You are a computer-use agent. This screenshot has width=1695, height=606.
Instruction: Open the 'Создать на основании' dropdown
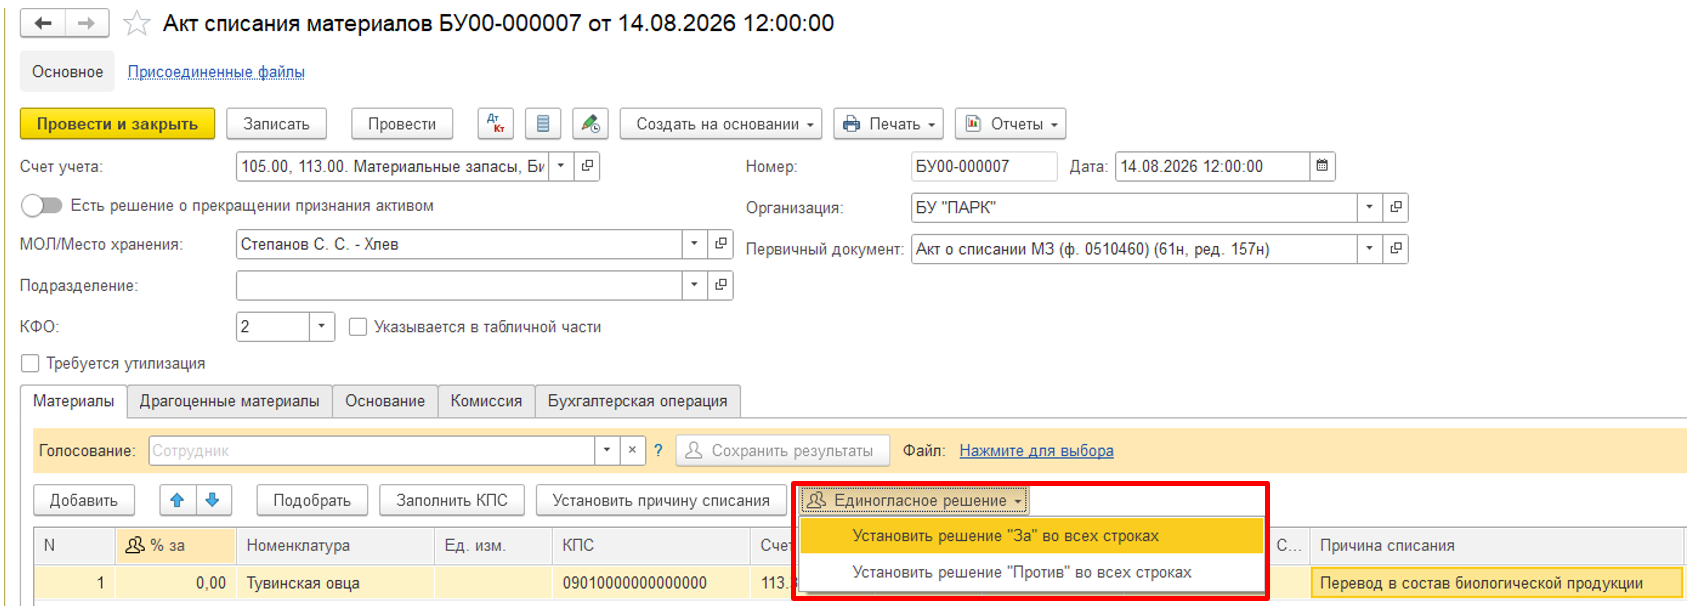tap(721, 124)
